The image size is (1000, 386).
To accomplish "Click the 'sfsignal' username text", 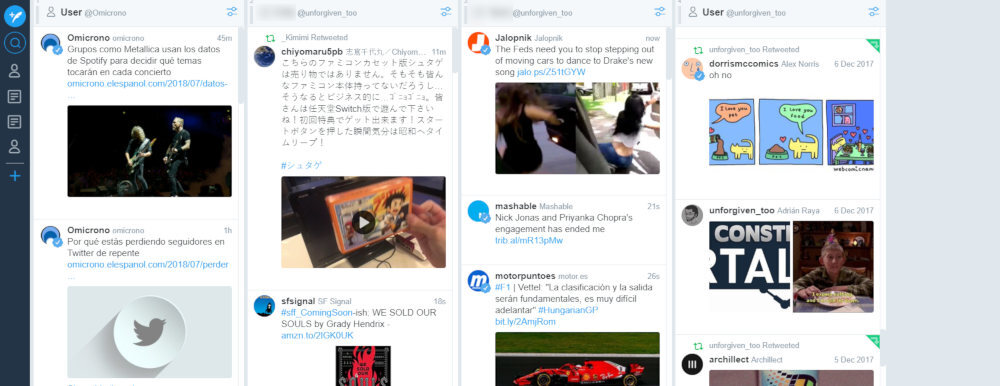I will [298, 301].
